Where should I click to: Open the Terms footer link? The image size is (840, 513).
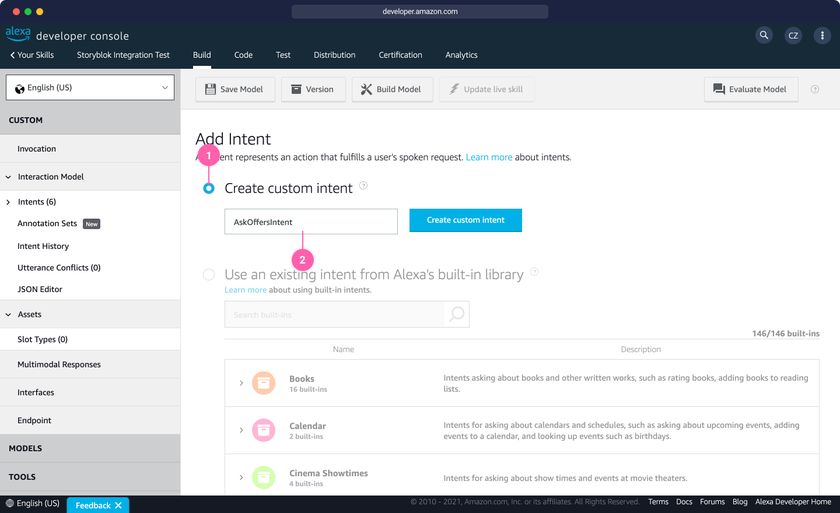pos(658,502)
